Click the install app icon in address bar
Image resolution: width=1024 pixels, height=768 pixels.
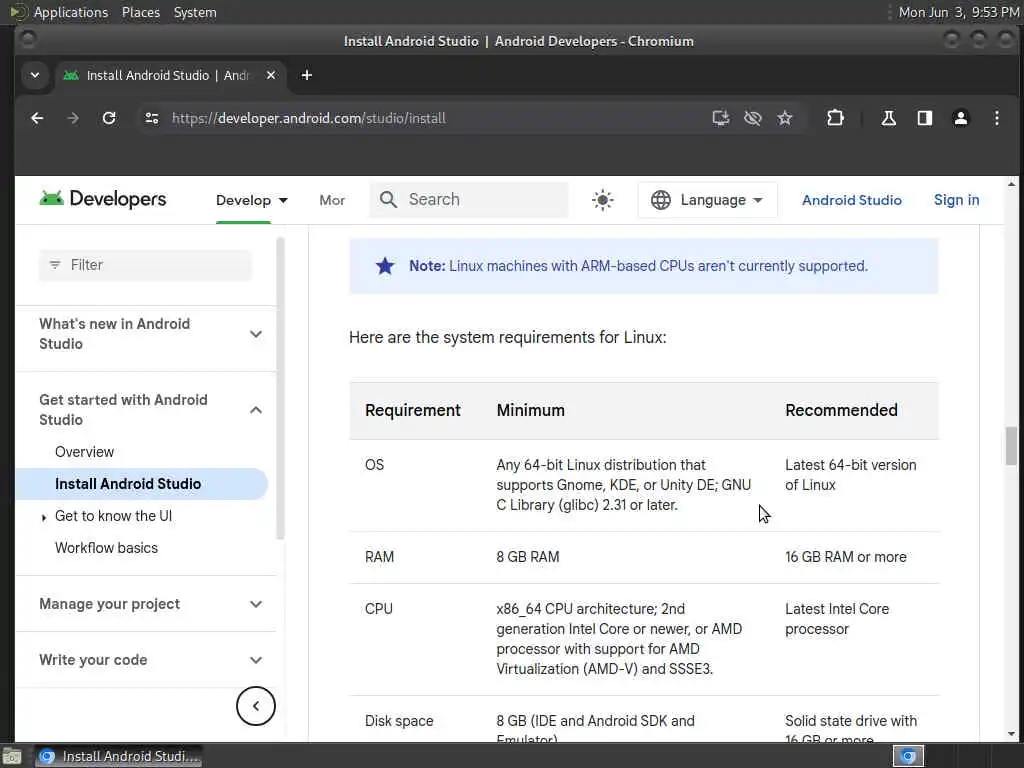click(720, 118)
